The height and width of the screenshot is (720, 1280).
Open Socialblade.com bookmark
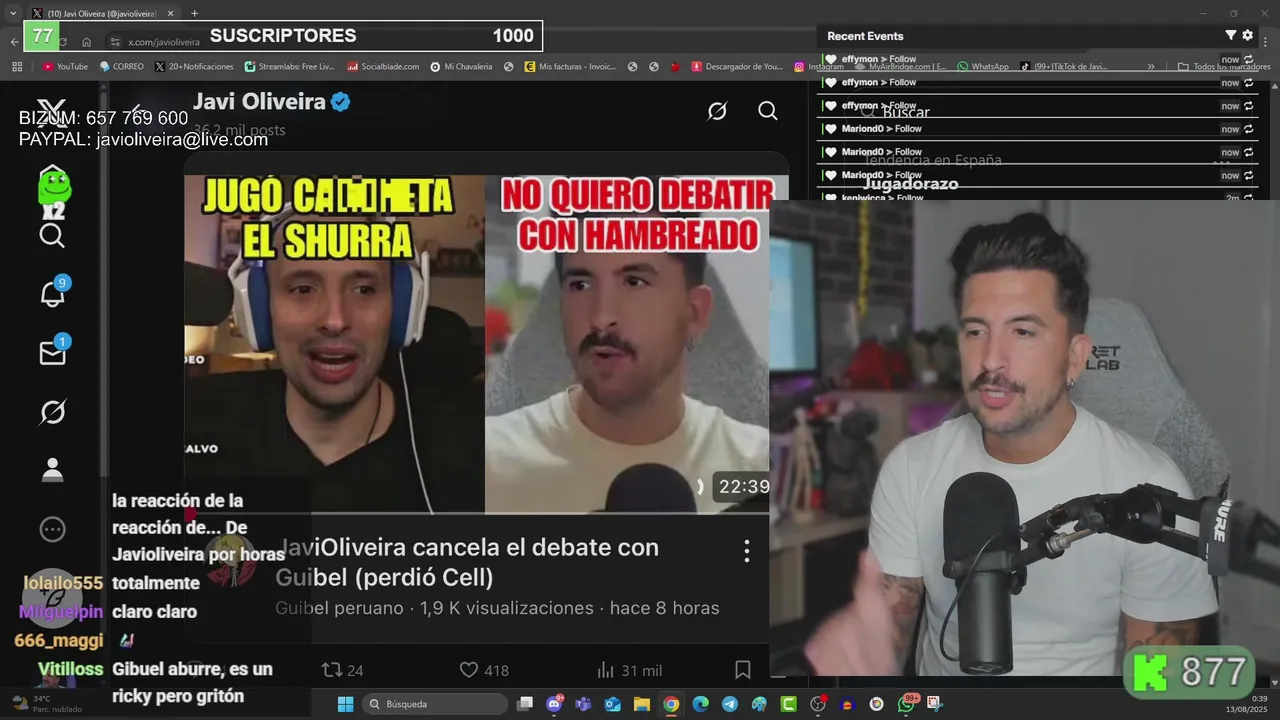[383, 66]
